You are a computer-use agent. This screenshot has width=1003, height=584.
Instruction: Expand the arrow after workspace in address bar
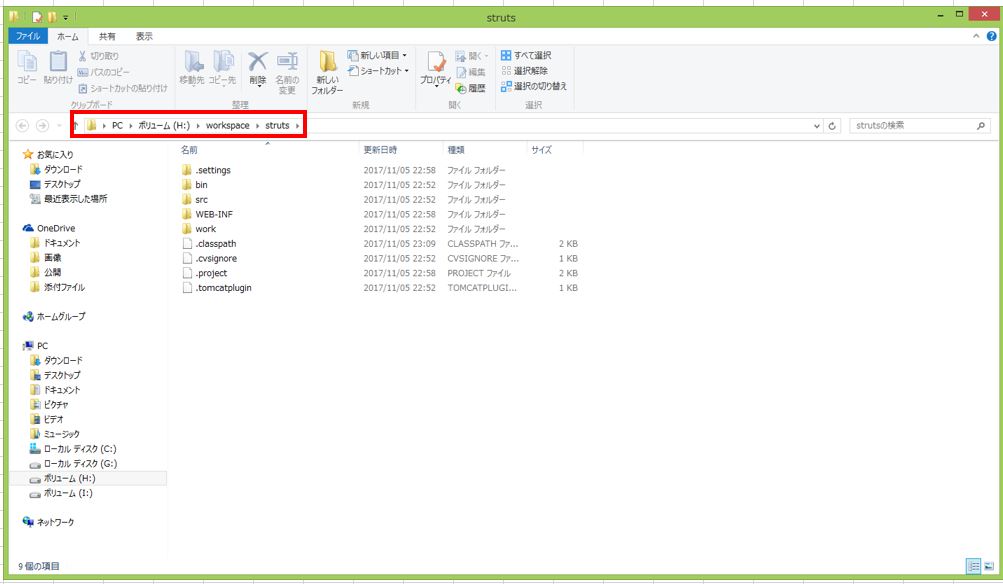click(258, 126)
